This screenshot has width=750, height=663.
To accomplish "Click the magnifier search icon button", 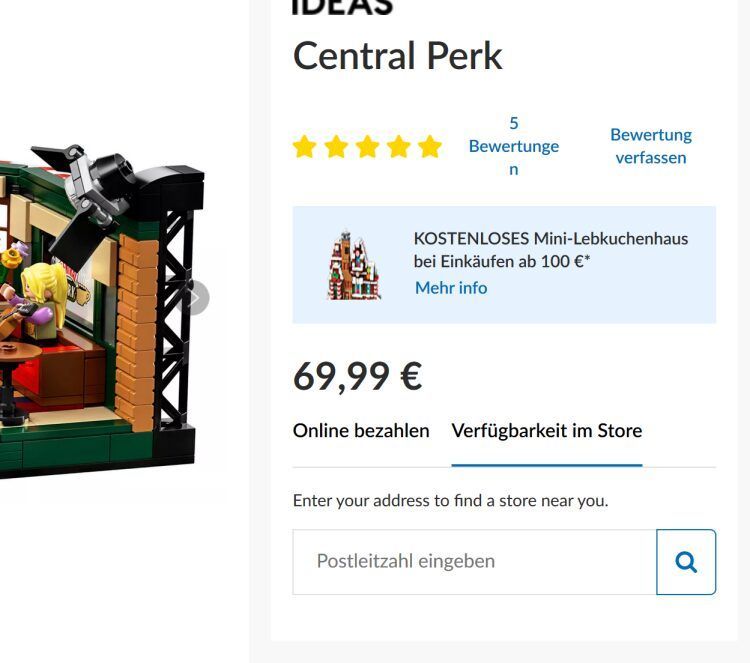I will (x=686, y=562).
